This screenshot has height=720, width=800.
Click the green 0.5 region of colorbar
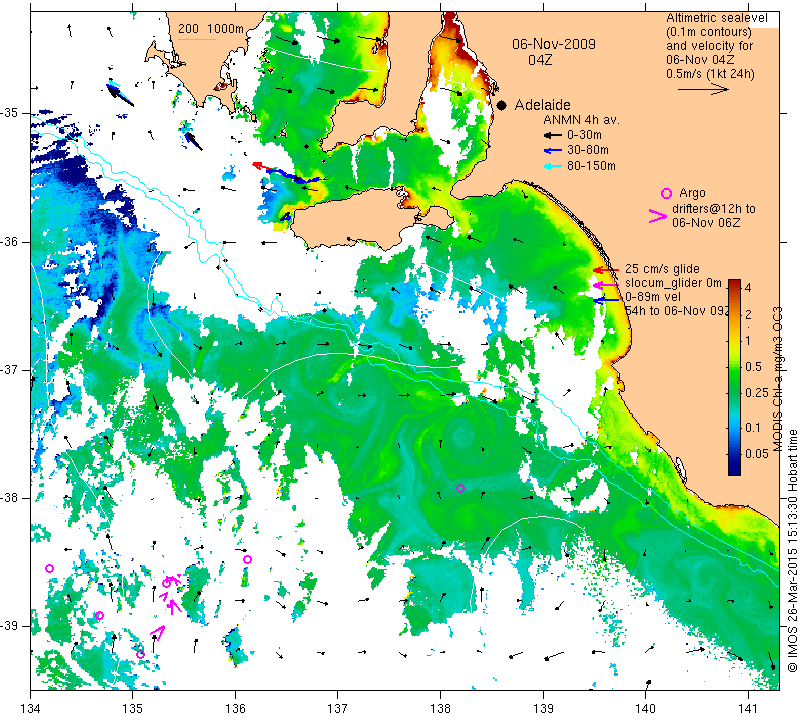point(734,366)
